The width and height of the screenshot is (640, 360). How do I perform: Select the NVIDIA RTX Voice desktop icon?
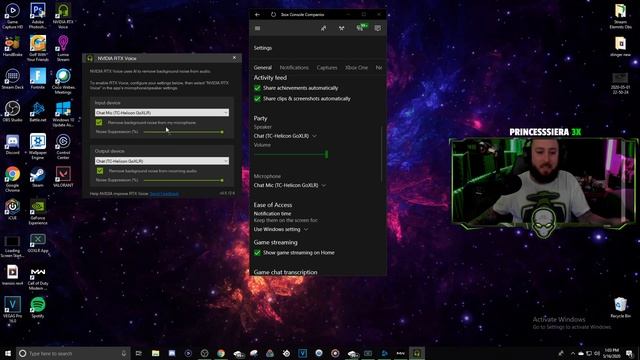coord(63,16)
